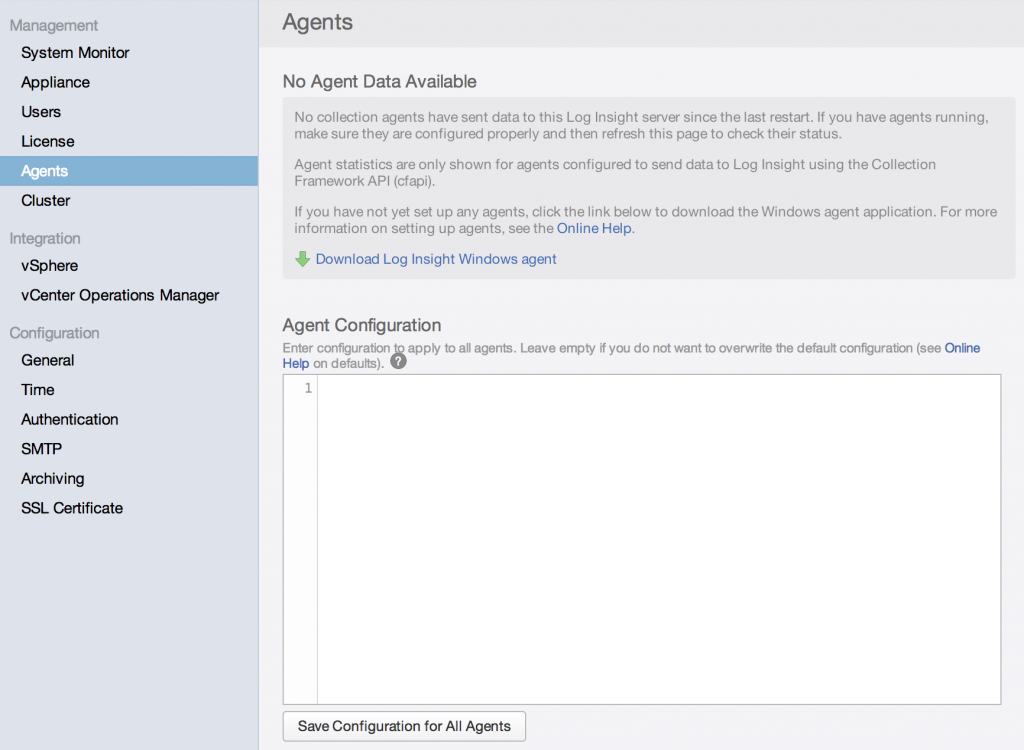Open Online Help from Agent Configuration description

pyautogui.click(x=962, y=347)
